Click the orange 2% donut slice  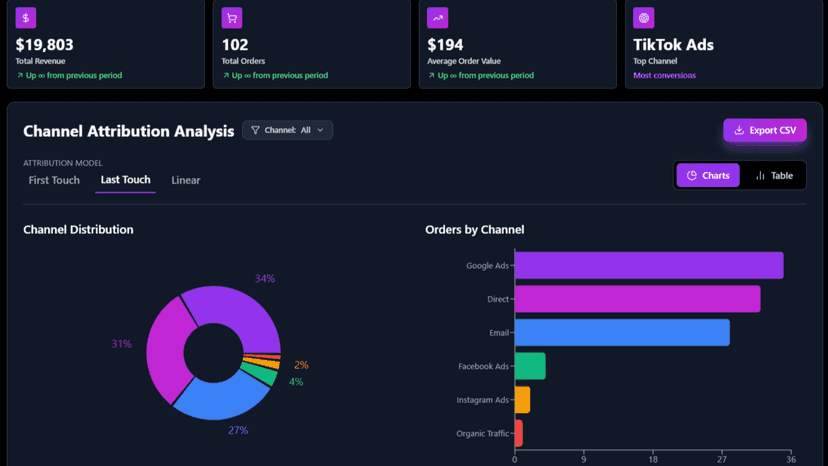pyautogui.click(x=264, y=362)
